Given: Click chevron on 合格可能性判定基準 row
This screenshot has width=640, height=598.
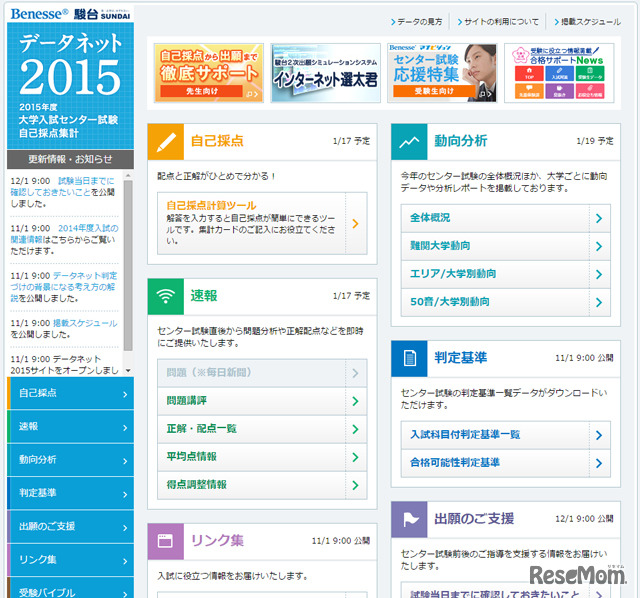Looking at the screenshot, I should coord(599,463).
